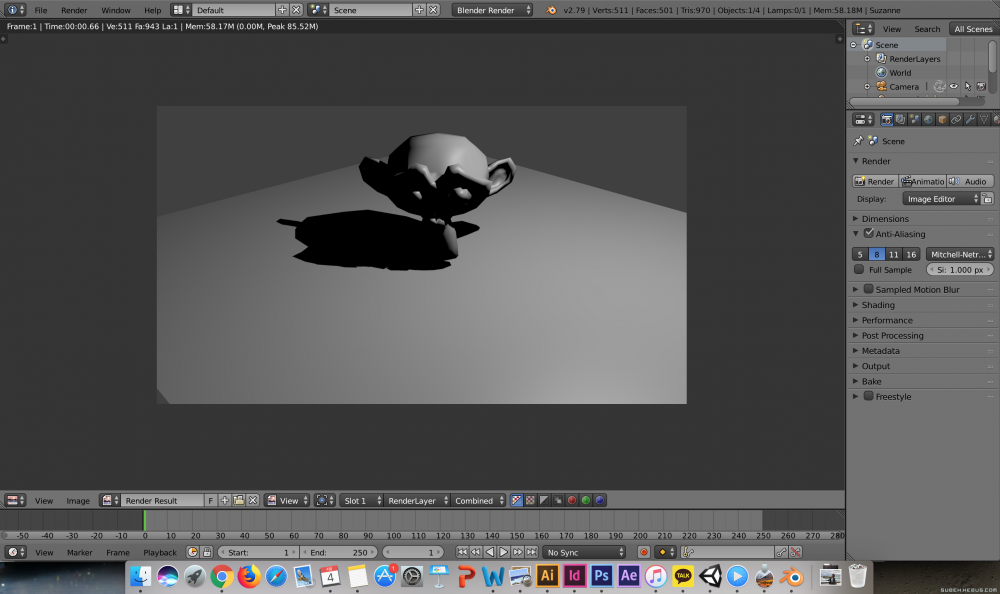
Task: Toggle the Anti-Aliasing checkbox
Action: tap(869, 234)
